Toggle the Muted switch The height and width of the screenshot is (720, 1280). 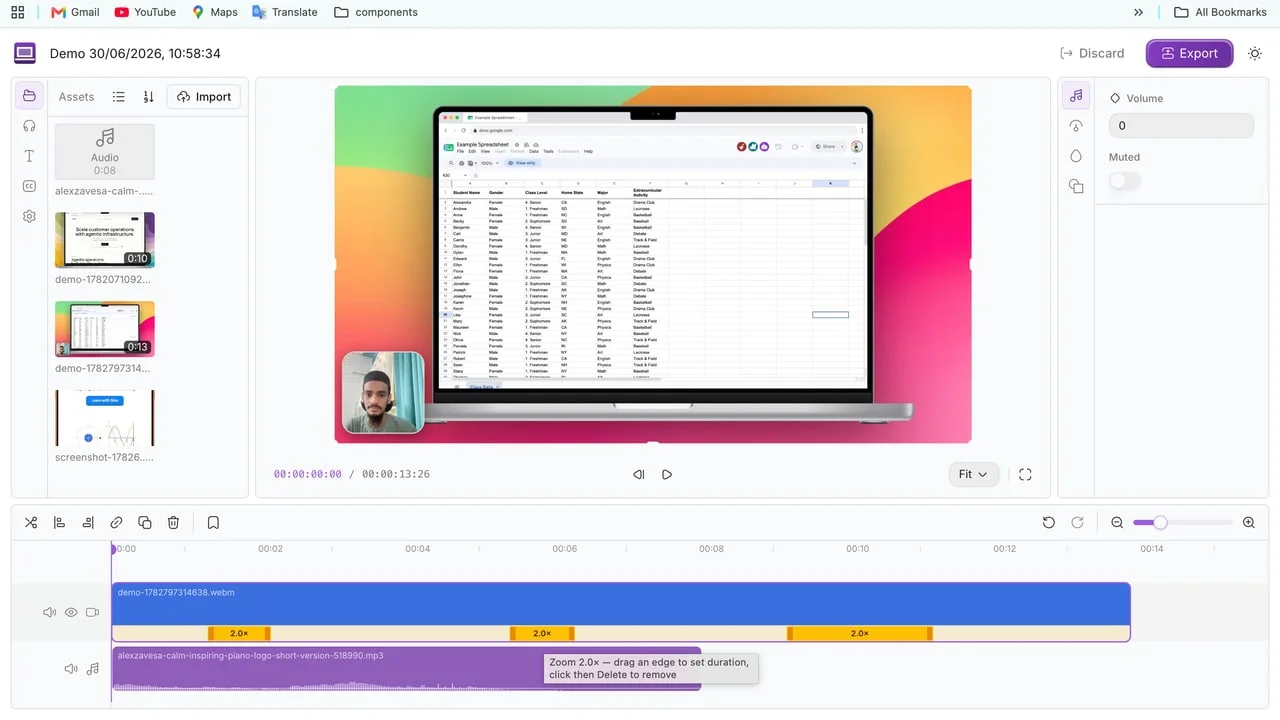coord(1125,181)
